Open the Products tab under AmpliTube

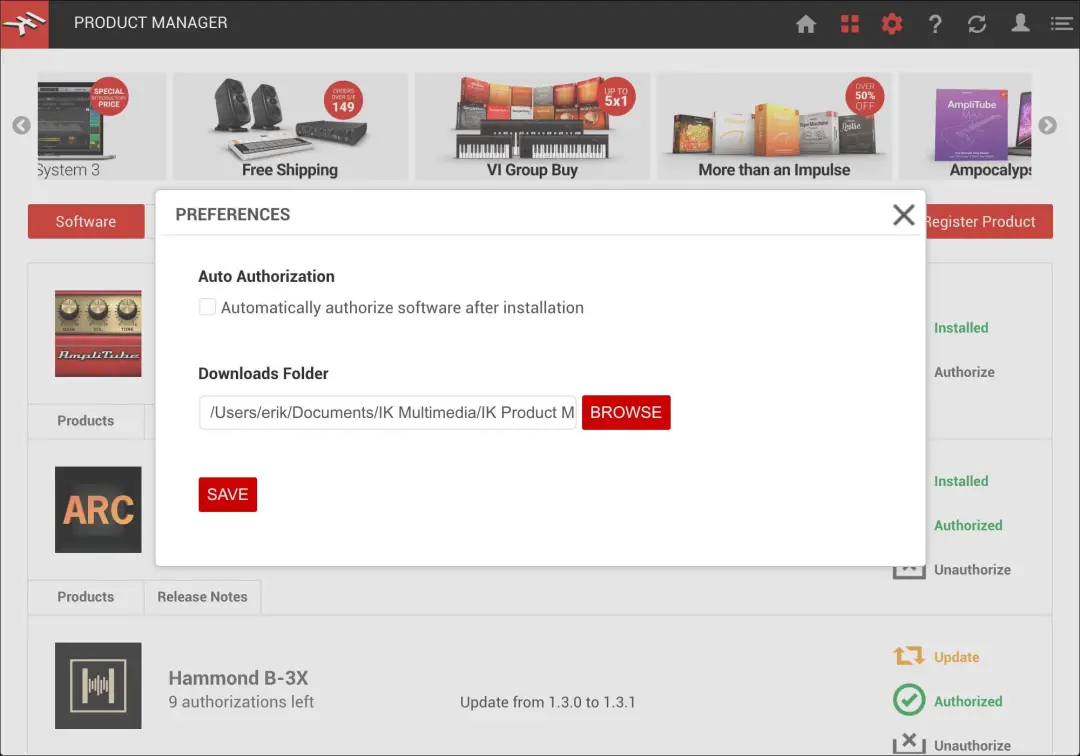(x=86, y=421)
